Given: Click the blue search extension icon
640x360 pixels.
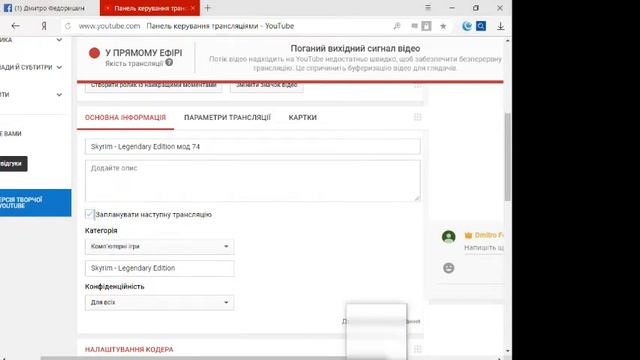Looking at the screenshot, I should click(x=481, y=26).
